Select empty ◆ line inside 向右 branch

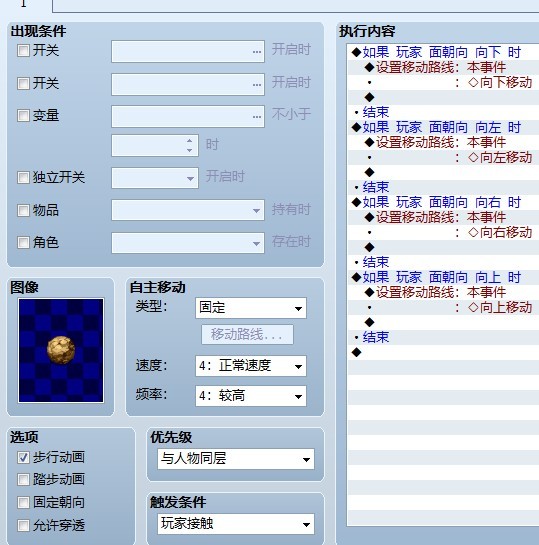pos(443,247)
